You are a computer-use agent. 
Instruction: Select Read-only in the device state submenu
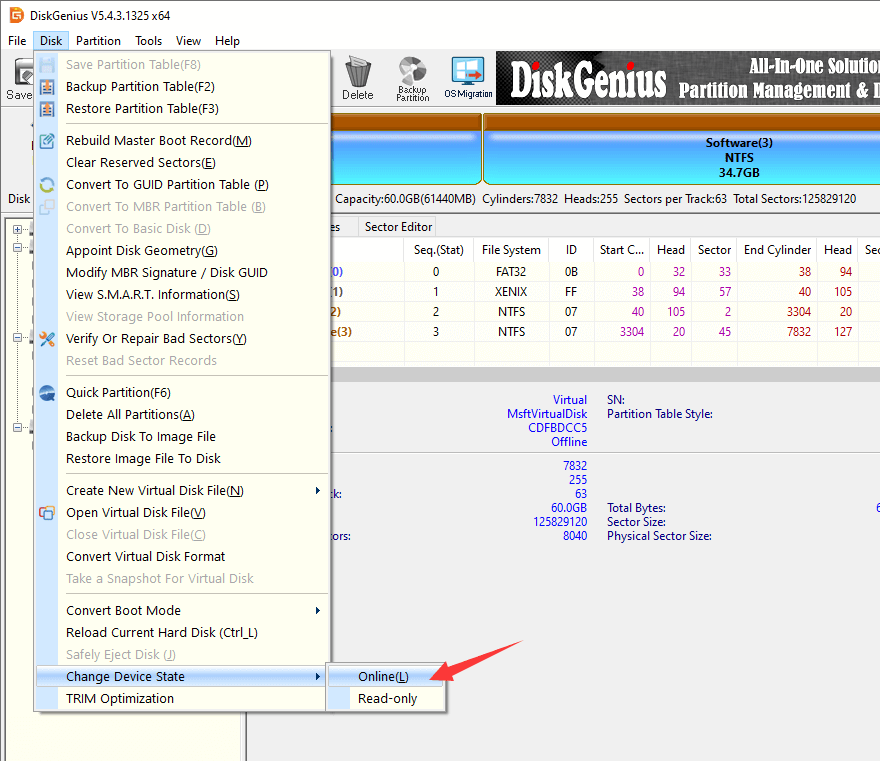[387, 699]
